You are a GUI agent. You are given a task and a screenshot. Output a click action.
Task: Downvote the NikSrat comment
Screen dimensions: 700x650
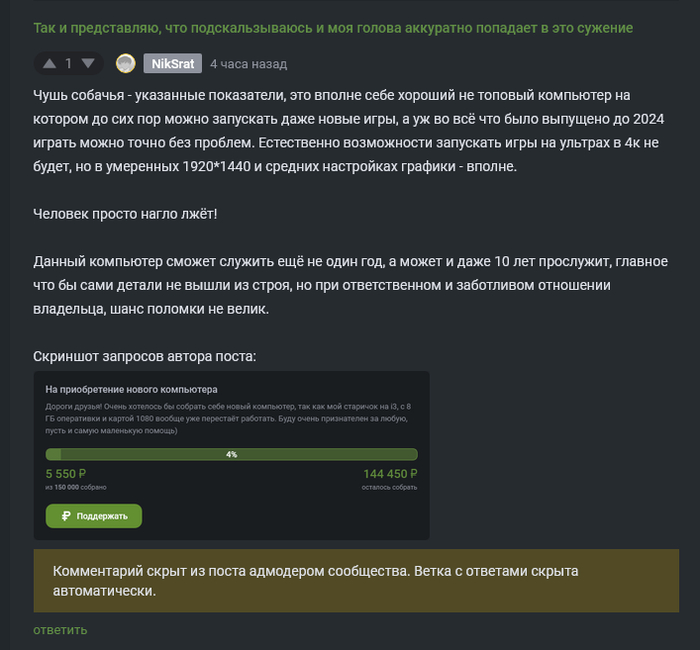(x=88, y=64)
